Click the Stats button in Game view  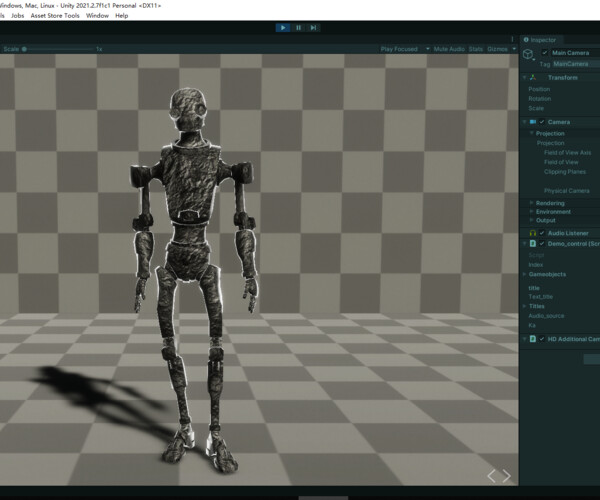point(475,48)
